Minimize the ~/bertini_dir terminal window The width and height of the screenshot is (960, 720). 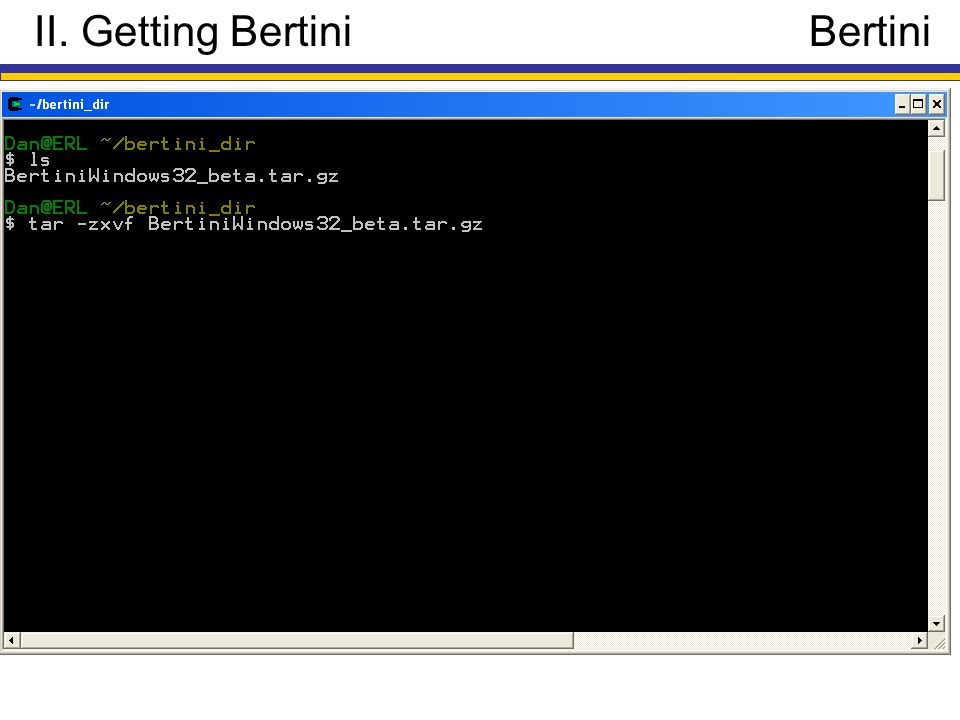click(901, 105)
